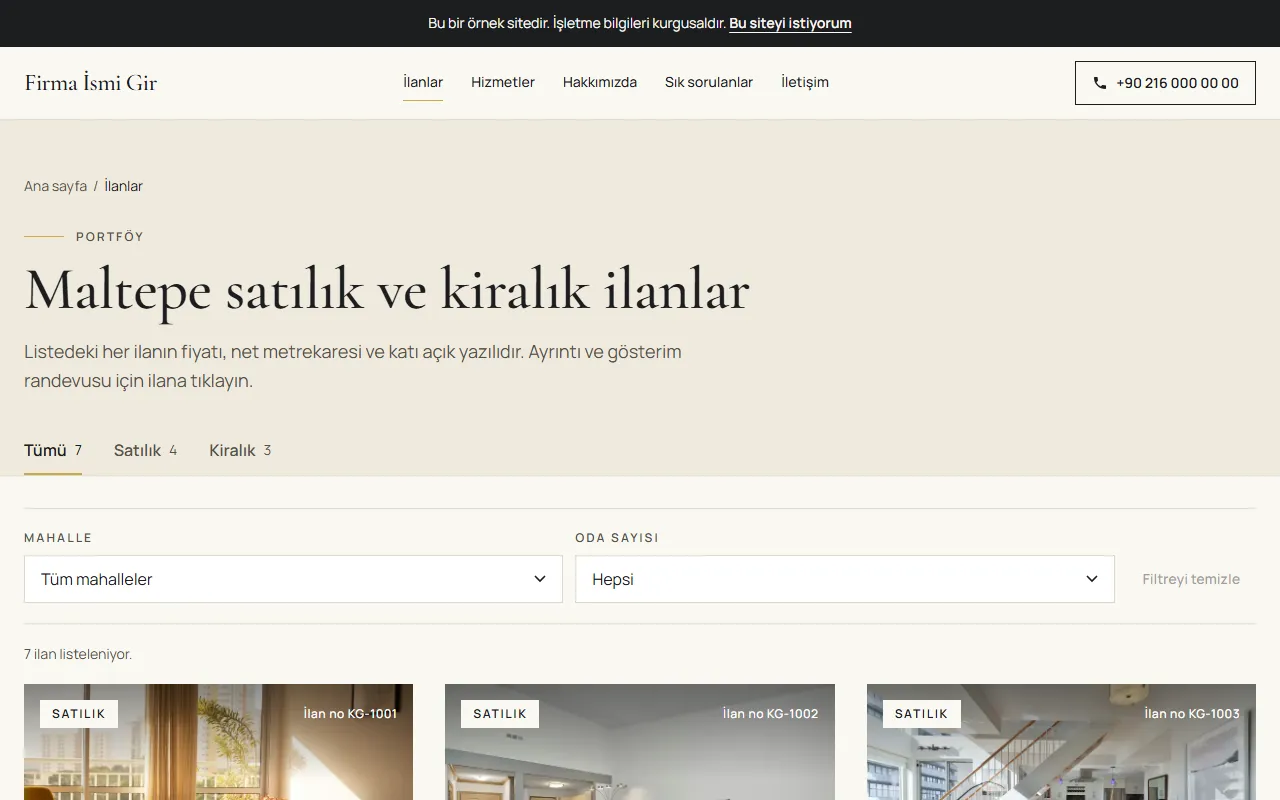Click the PORTFÖY section label

click(110, 237)
